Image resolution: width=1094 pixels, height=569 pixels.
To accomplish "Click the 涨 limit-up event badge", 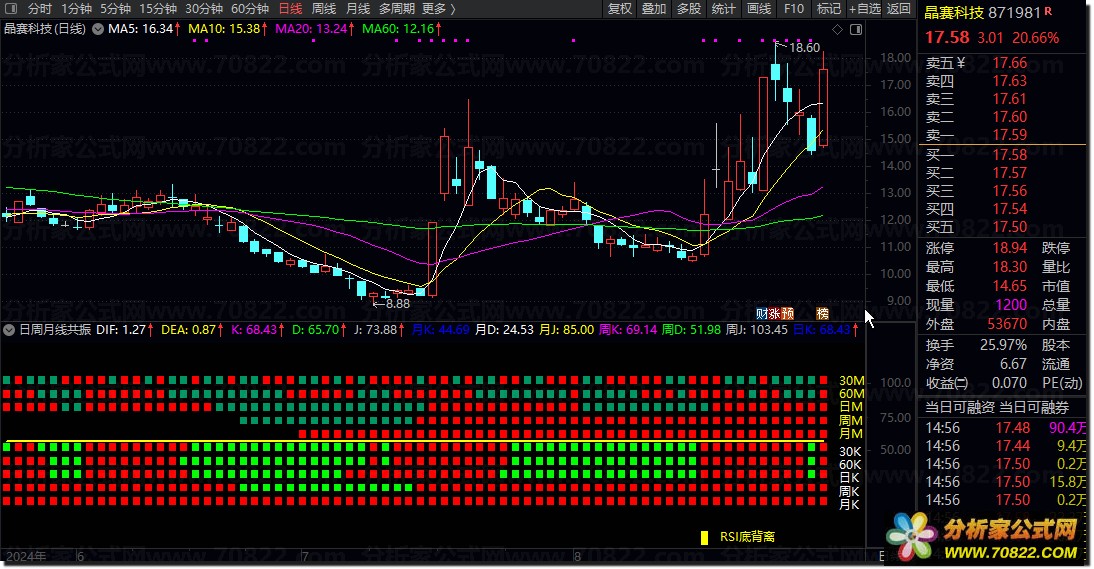I will [x=774, y=314].
